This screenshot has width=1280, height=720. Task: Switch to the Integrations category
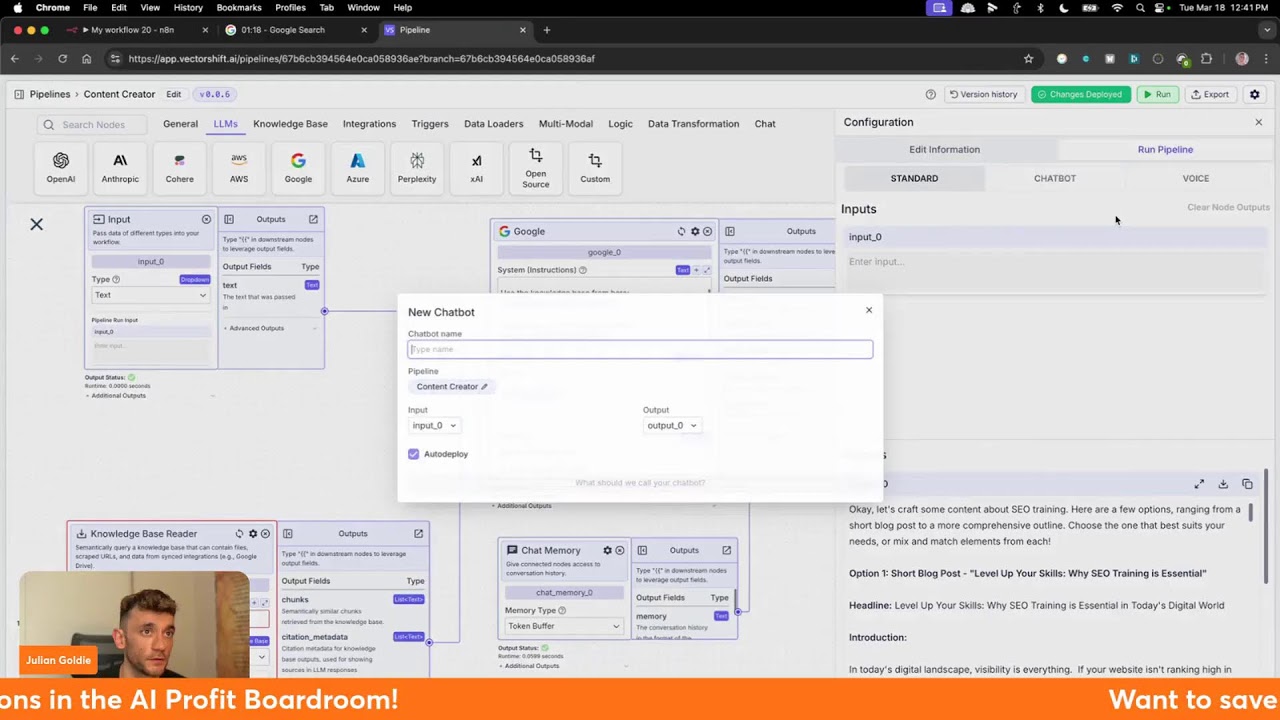pos(369,124)
